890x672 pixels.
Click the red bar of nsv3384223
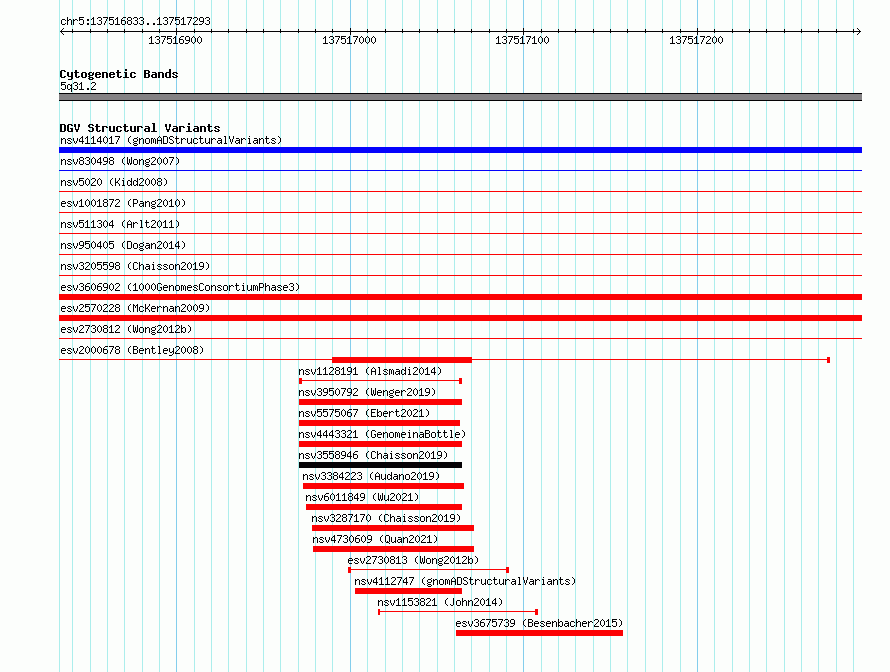(x=384, y=486)
